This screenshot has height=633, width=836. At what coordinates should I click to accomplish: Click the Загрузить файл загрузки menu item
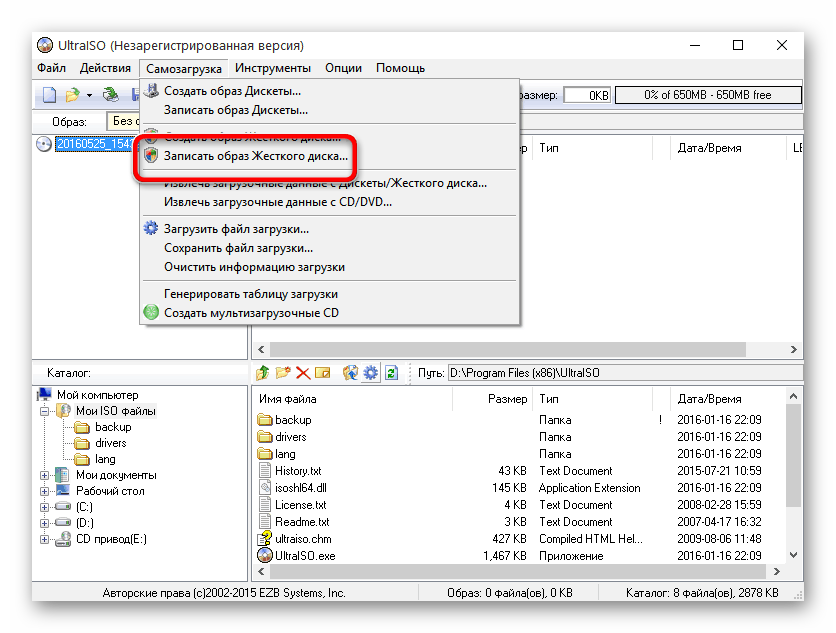click(x=236, y=229)
